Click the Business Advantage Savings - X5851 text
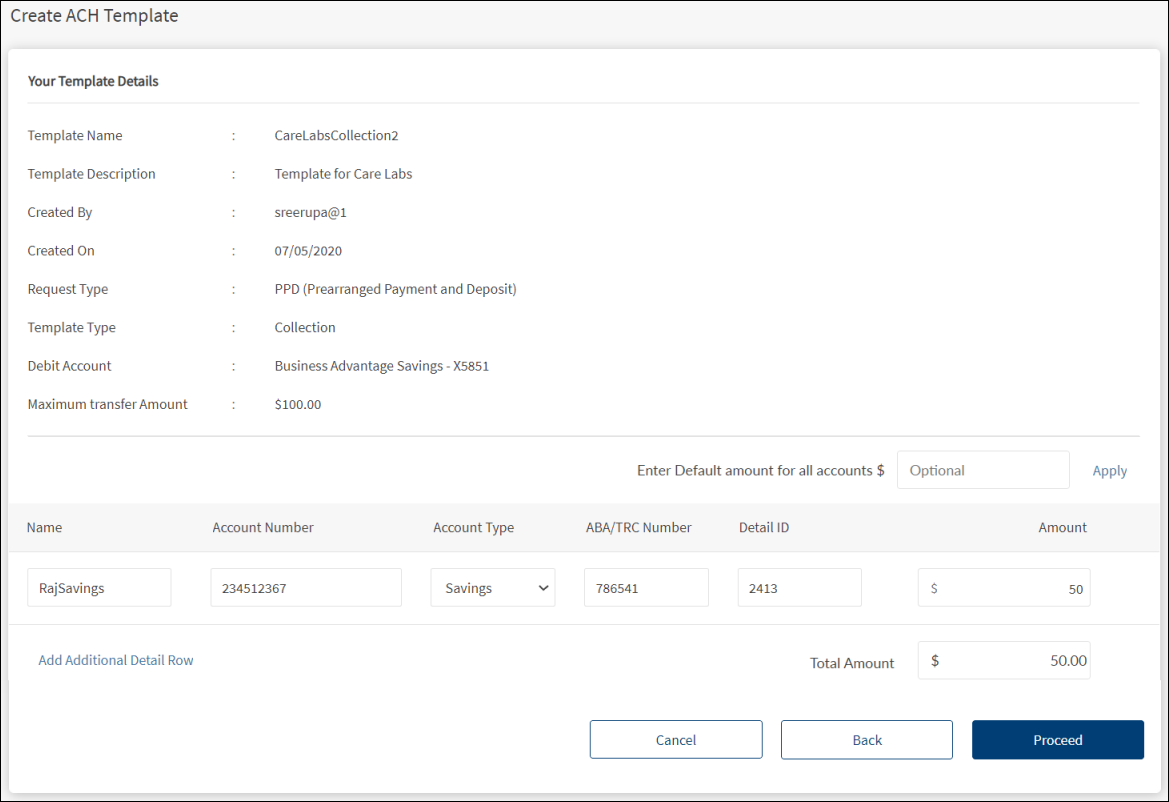 381,366
